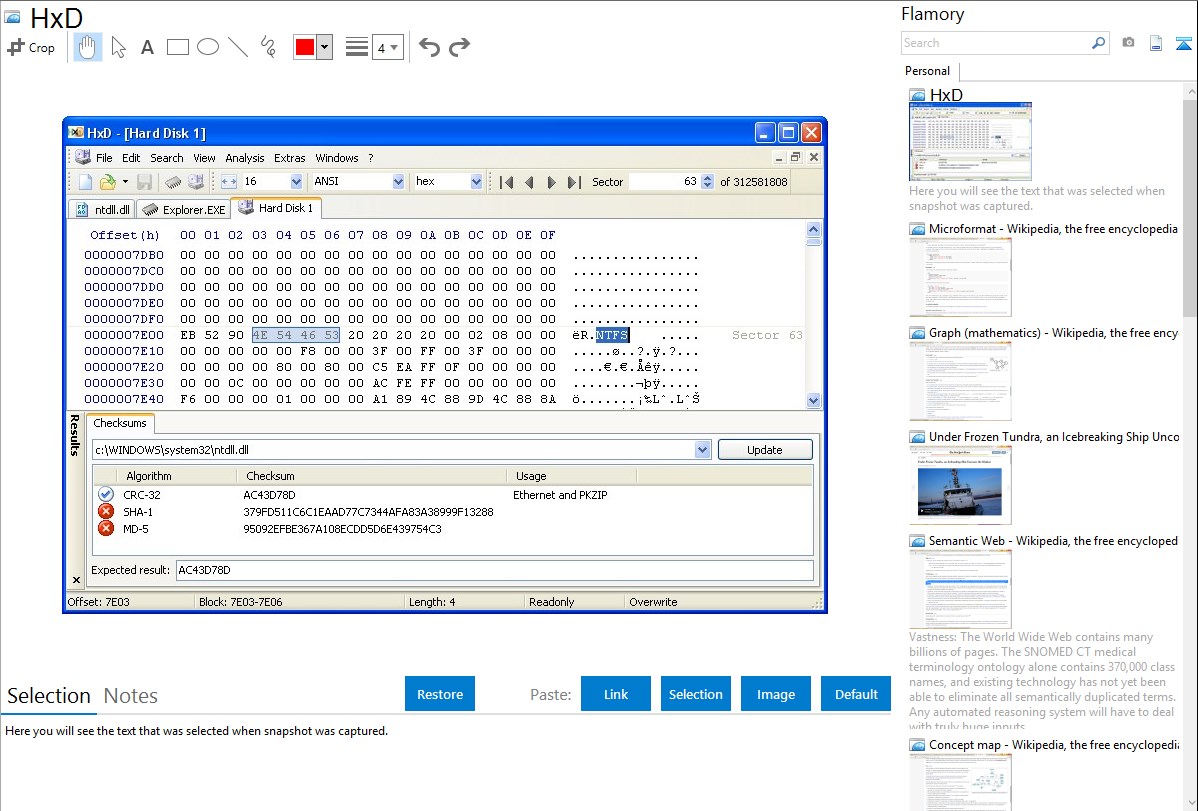Click the Open disk icon in HxD
This screenshot has height=811, width=1198.
pyautogui.click(x=196, y=182)
